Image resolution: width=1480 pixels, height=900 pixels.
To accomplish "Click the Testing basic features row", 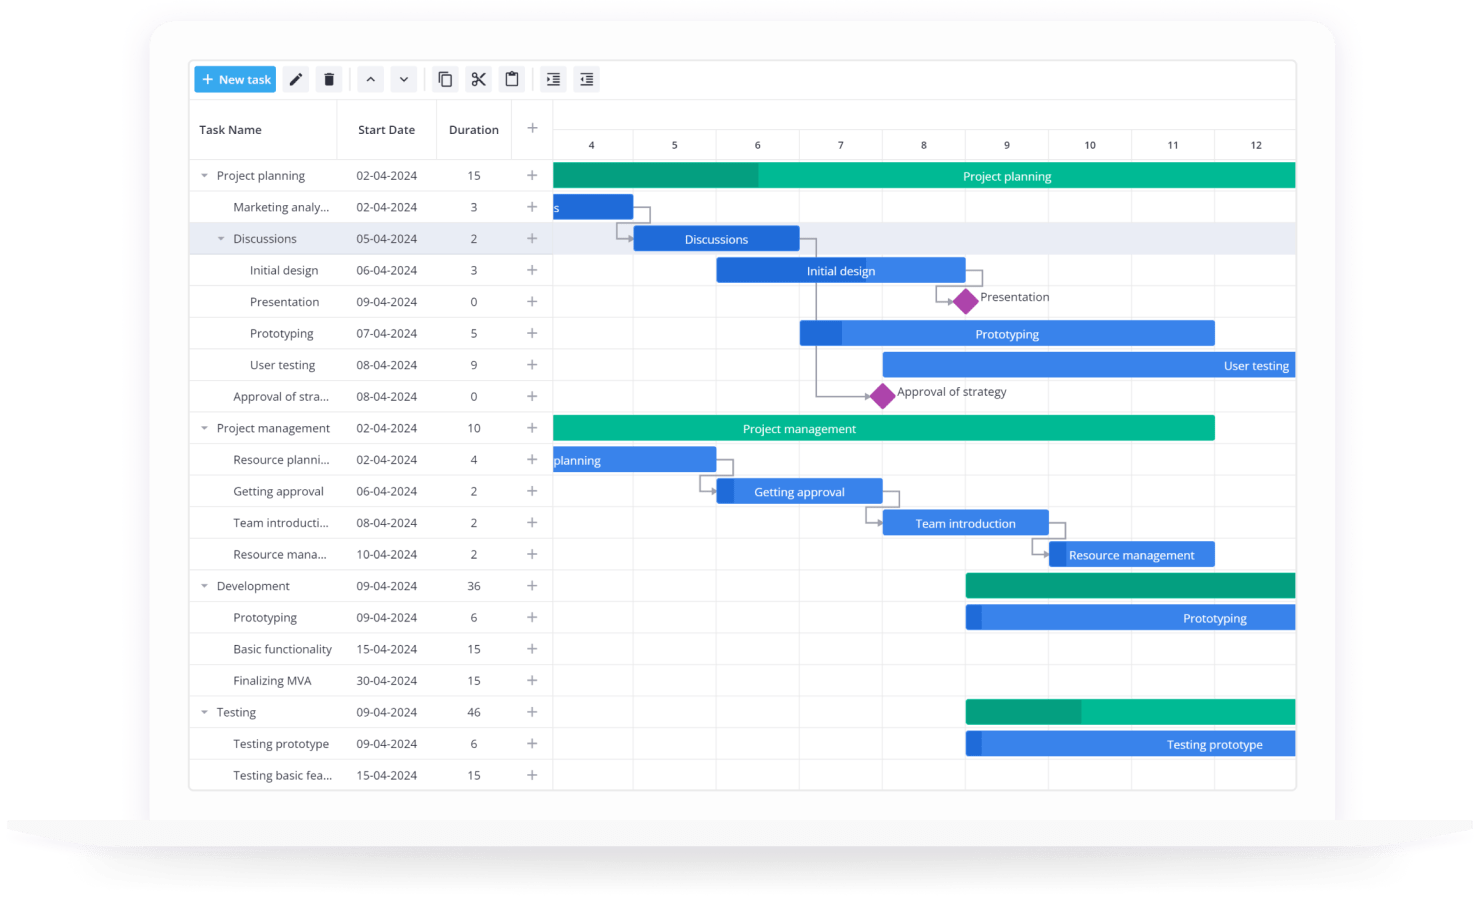I will pyautogui.click(x=370, y=775).
